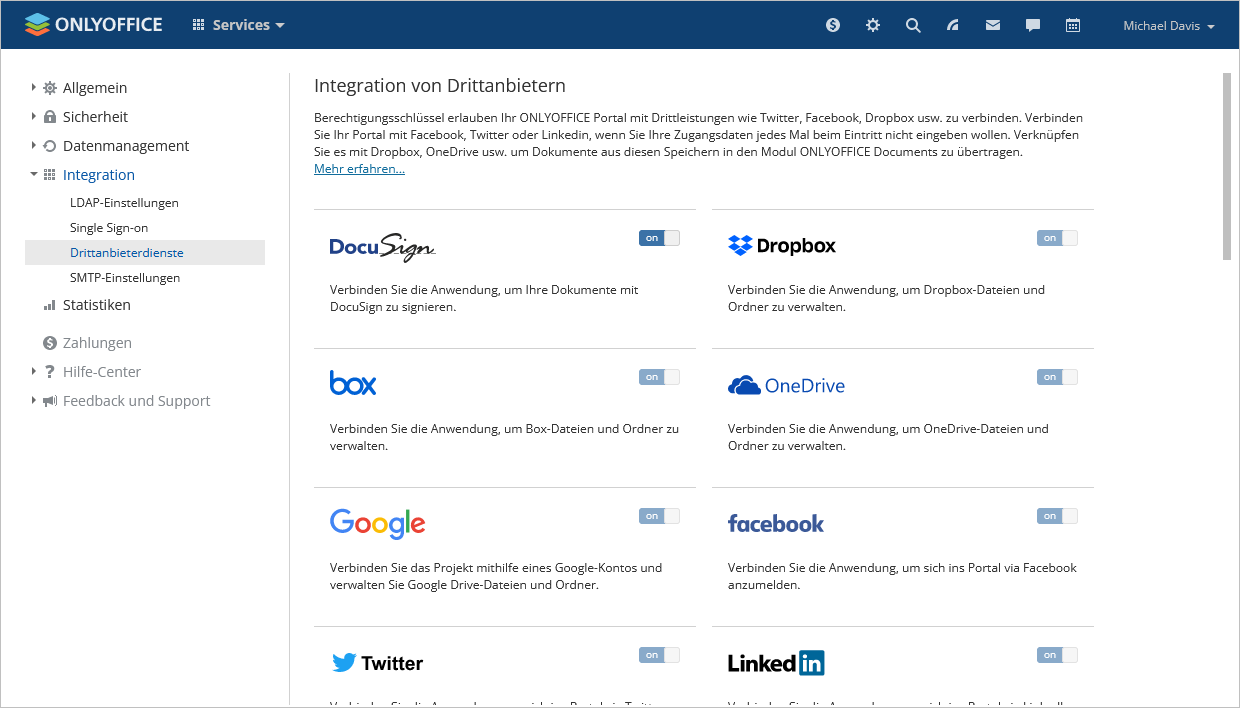Click the search magnifier icon
The image size is (1240, 708).
point(913,25)
